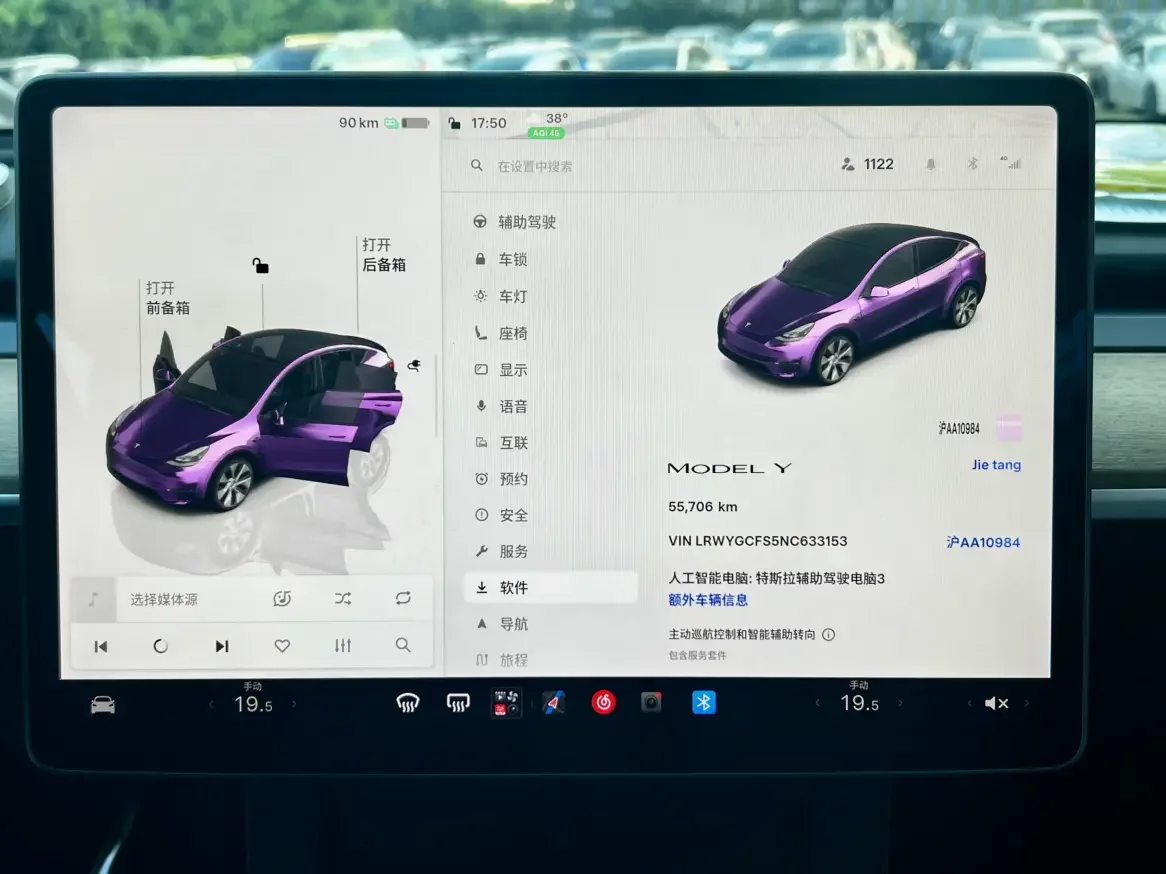Toggle shuffle playback
1166x874 pixels.
coord(343,598)
